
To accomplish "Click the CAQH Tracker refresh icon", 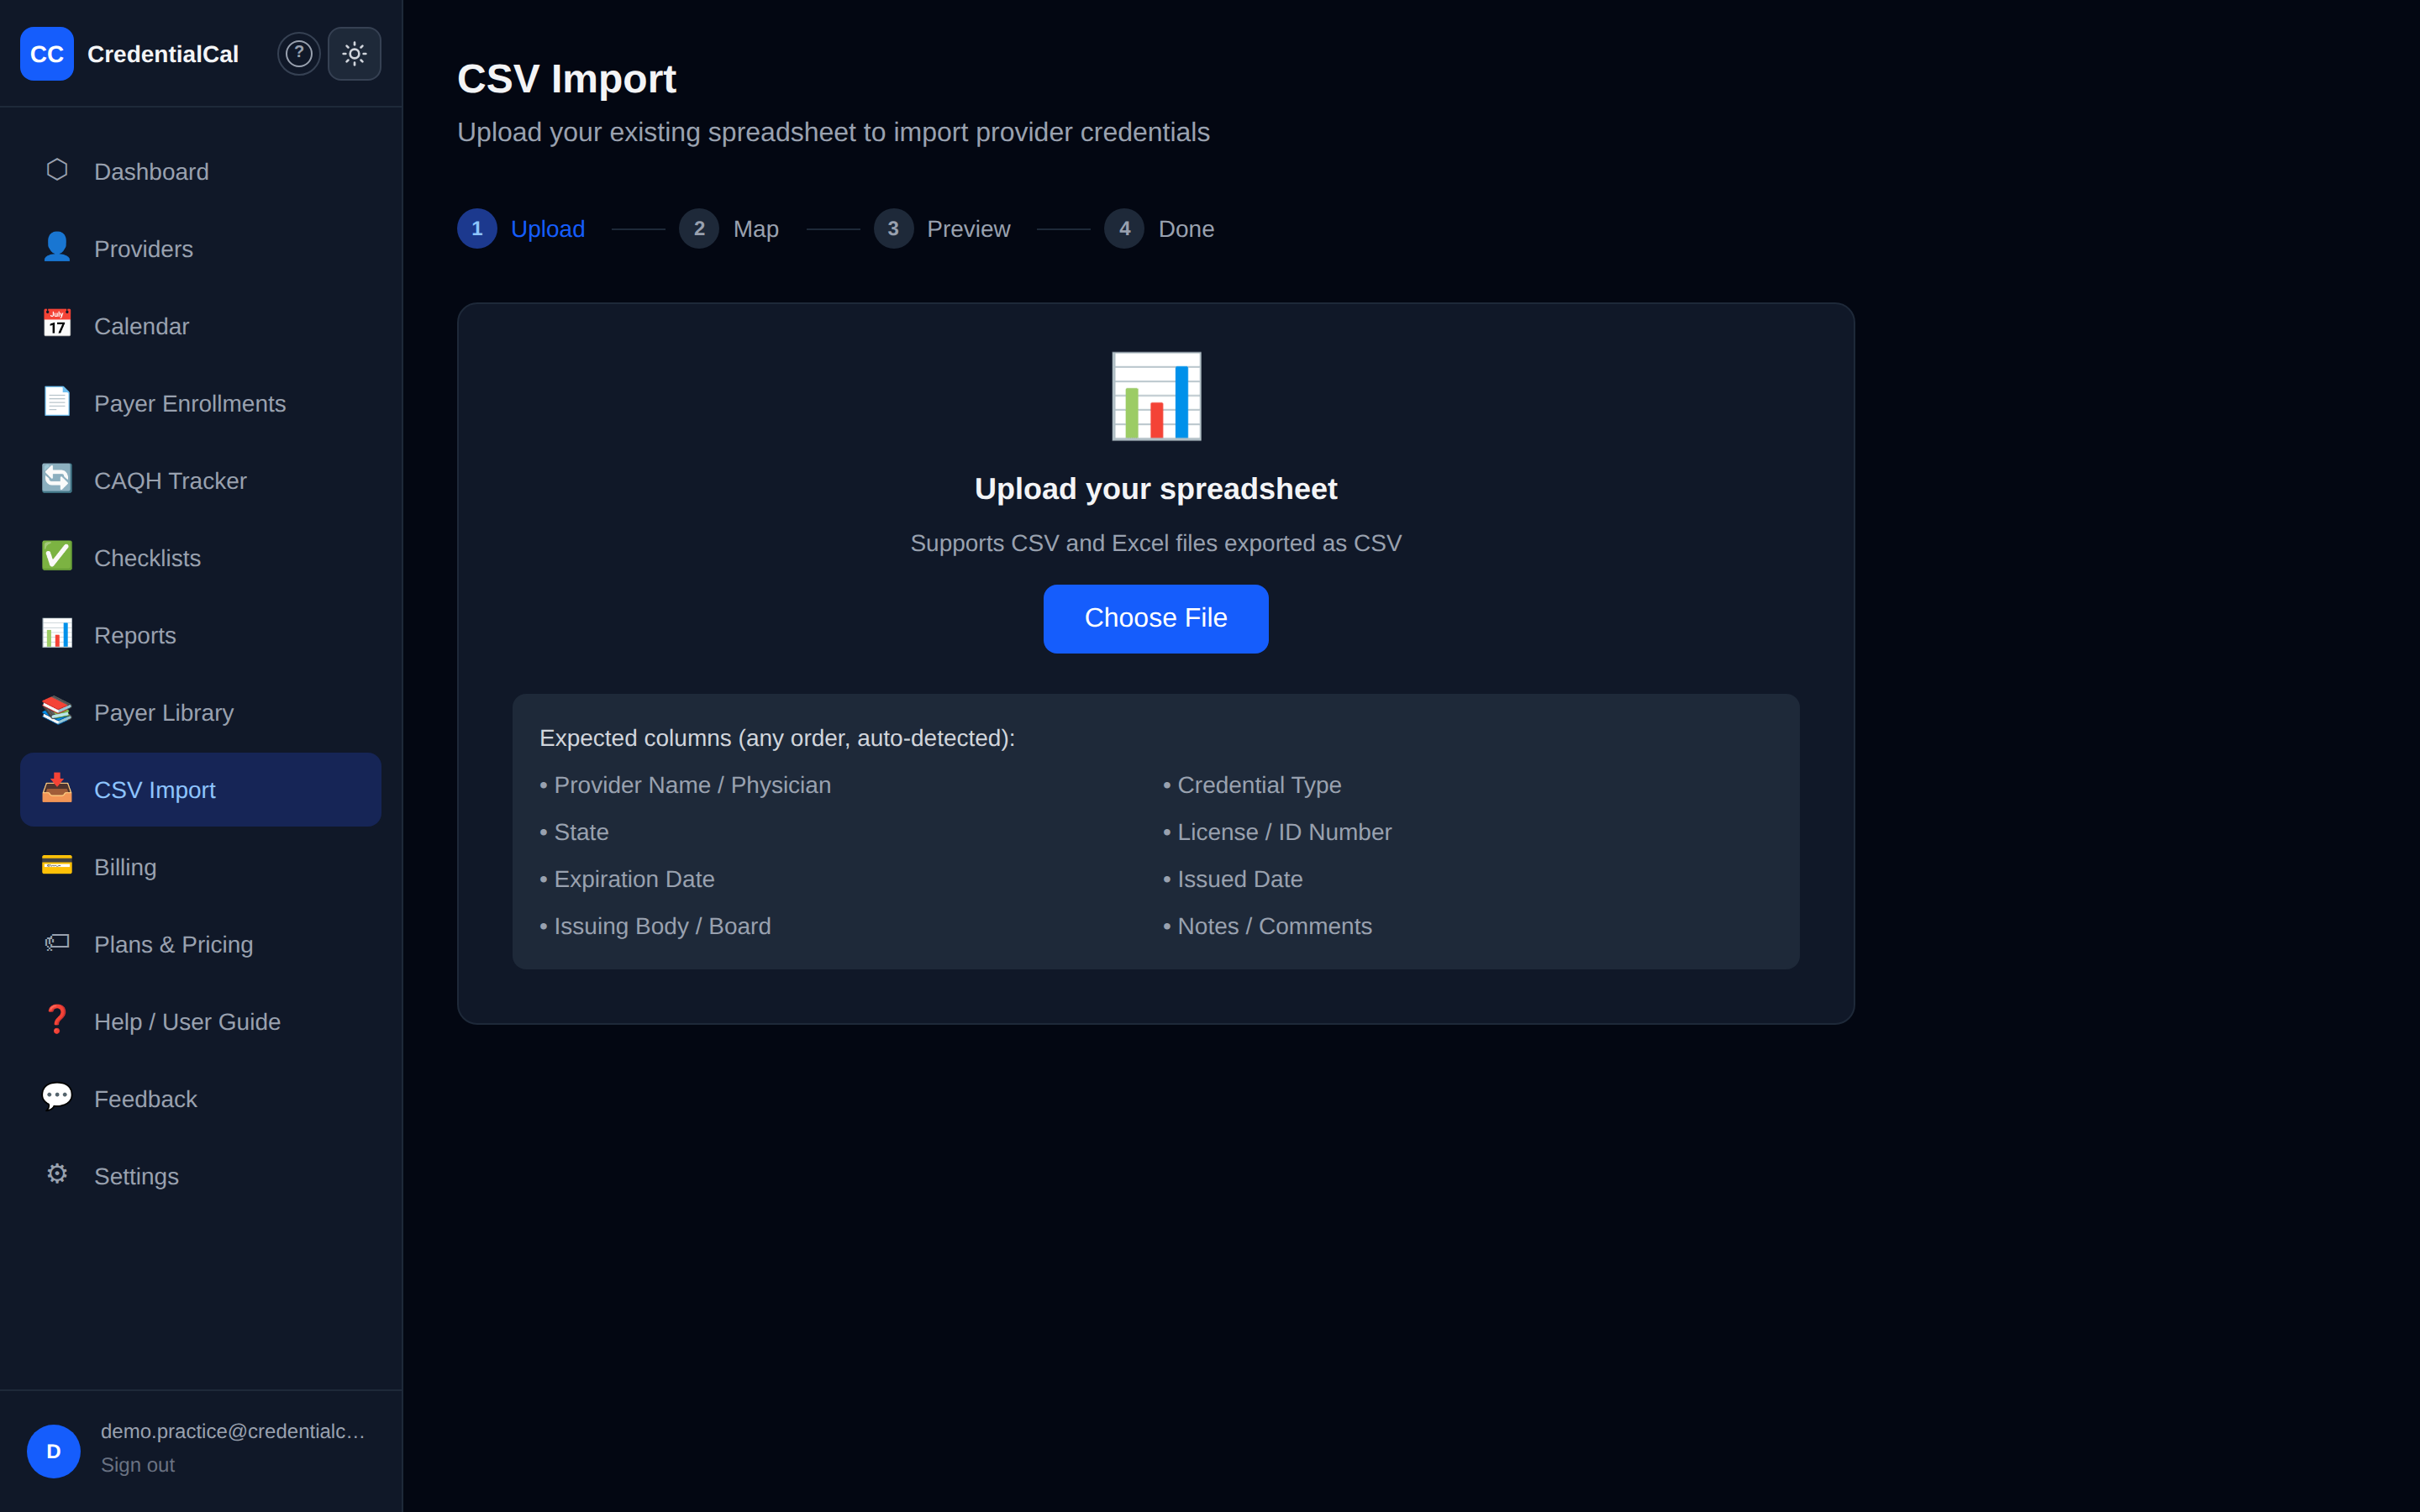I will coord(57,479).
